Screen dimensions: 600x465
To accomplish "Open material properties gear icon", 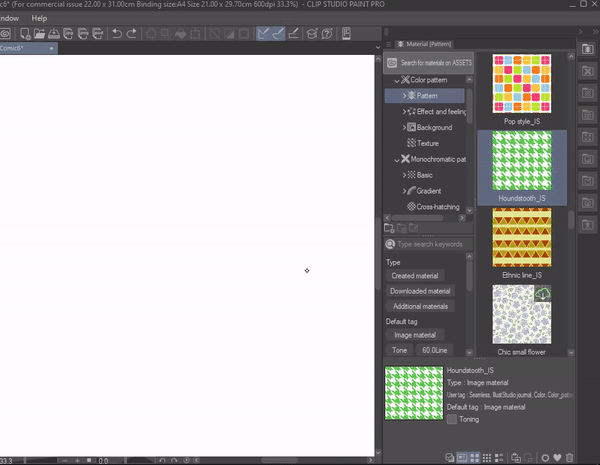I will click(x=545, y=458).
